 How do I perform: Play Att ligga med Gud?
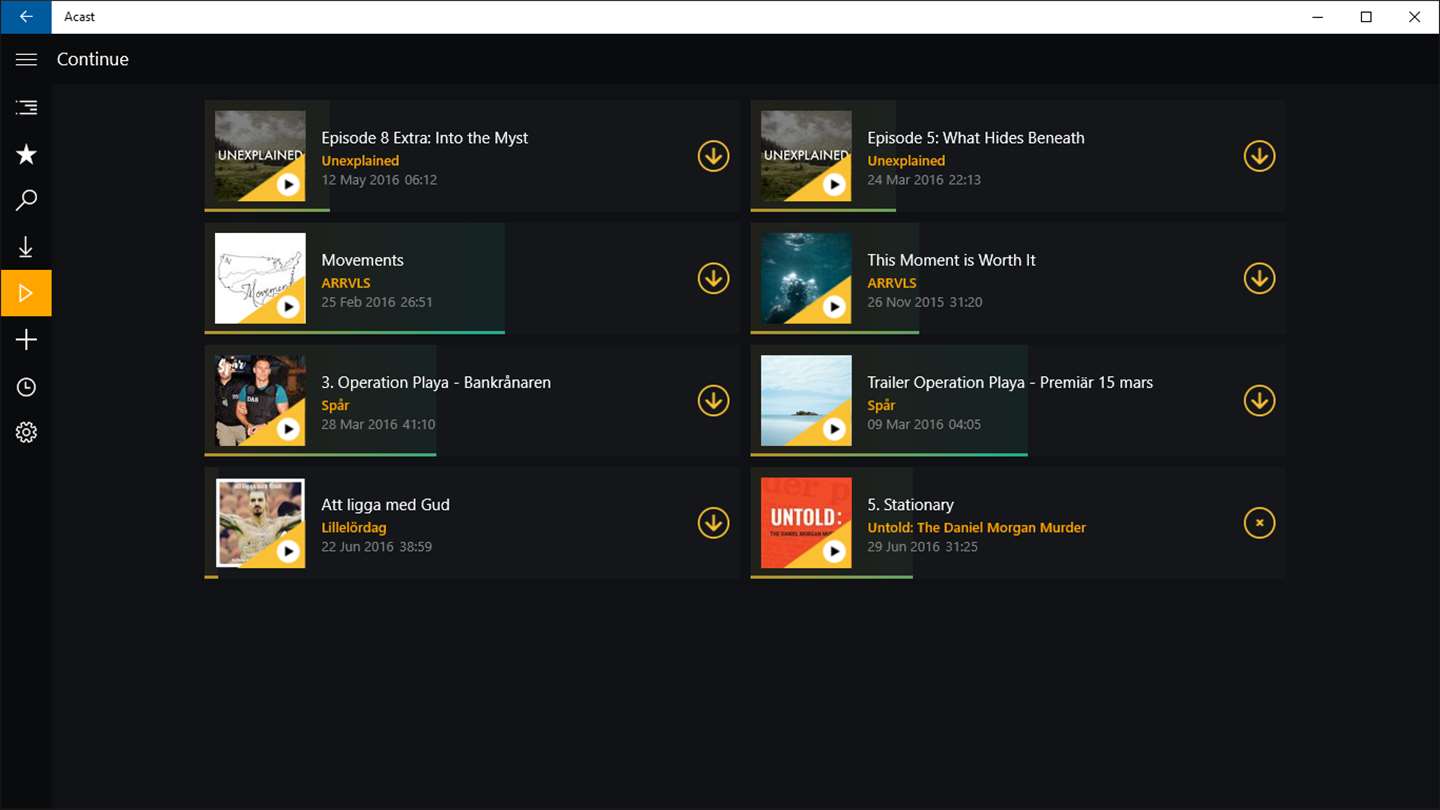point(288,551)
